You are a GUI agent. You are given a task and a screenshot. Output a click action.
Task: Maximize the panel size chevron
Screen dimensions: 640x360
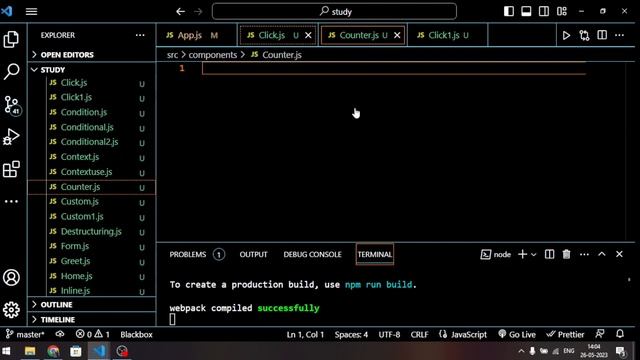click(x=602, y=254)
